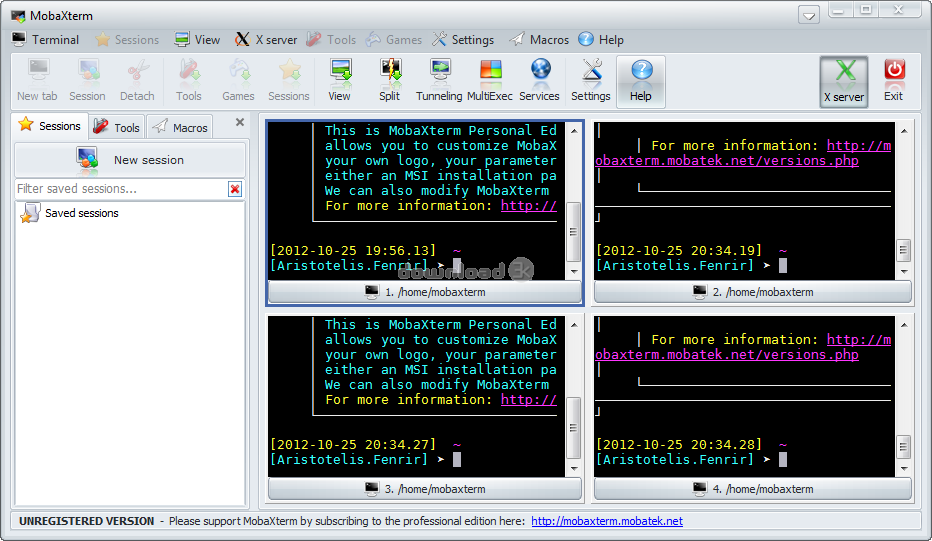Click the New tab toolbar icon
The width and height of the screenshot is (932, 541).
pyautogui.click(x=37, y=81)
